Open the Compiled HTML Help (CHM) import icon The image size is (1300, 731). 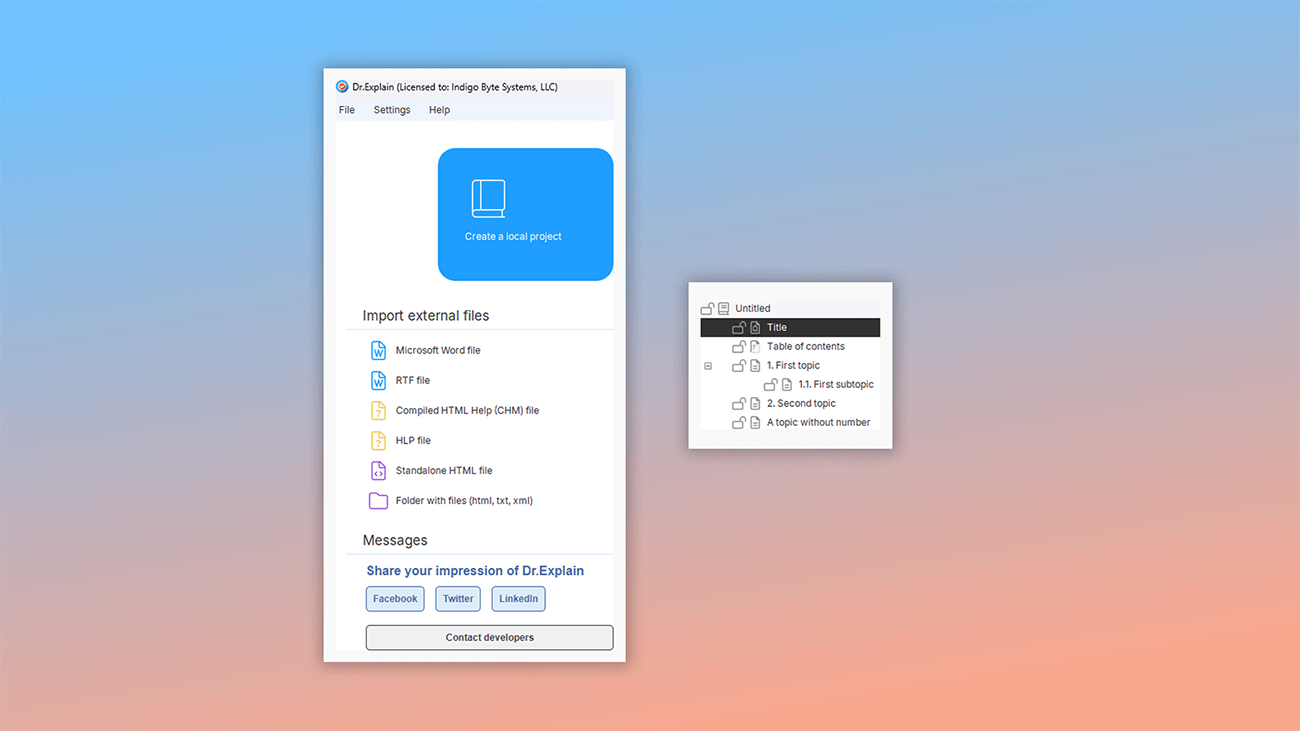pyautogui.click(x=378, y=410)
